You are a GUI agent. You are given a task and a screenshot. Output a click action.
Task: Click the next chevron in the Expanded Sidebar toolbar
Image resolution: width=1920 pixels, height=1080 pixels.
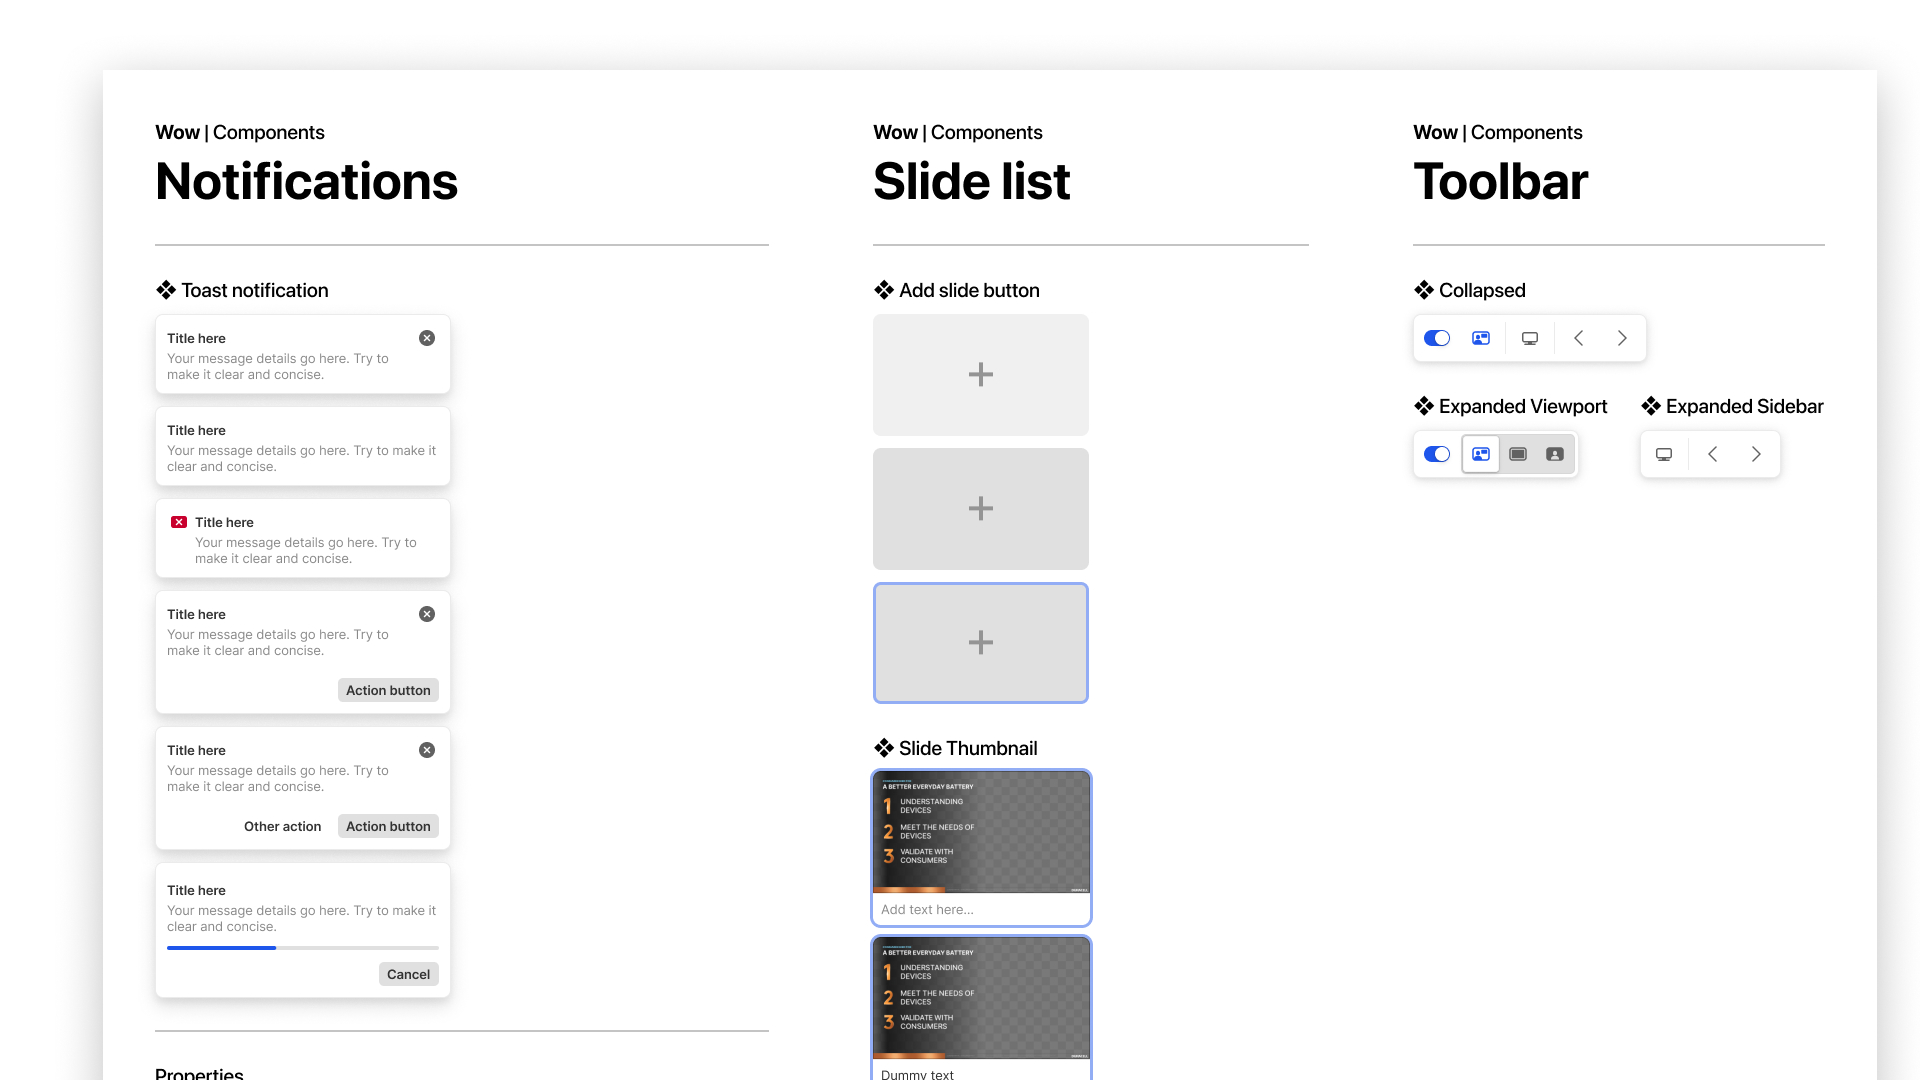pyautogui.click(x=1756, y=454)
